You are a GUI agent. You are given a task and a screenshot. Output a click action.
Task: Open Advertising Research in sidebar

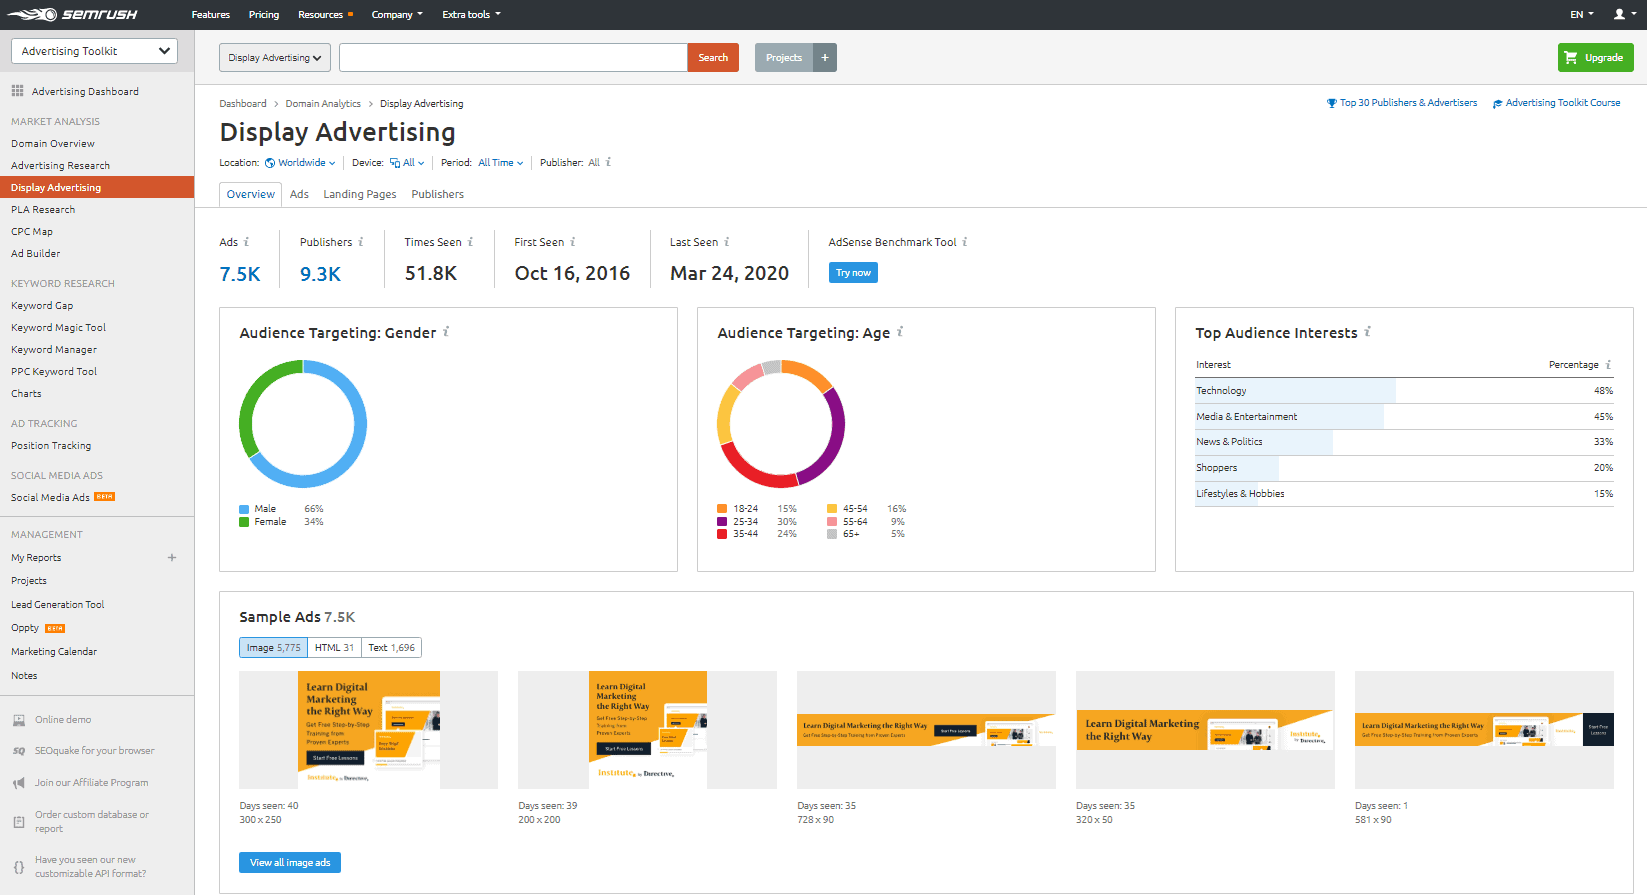point(61,166)
